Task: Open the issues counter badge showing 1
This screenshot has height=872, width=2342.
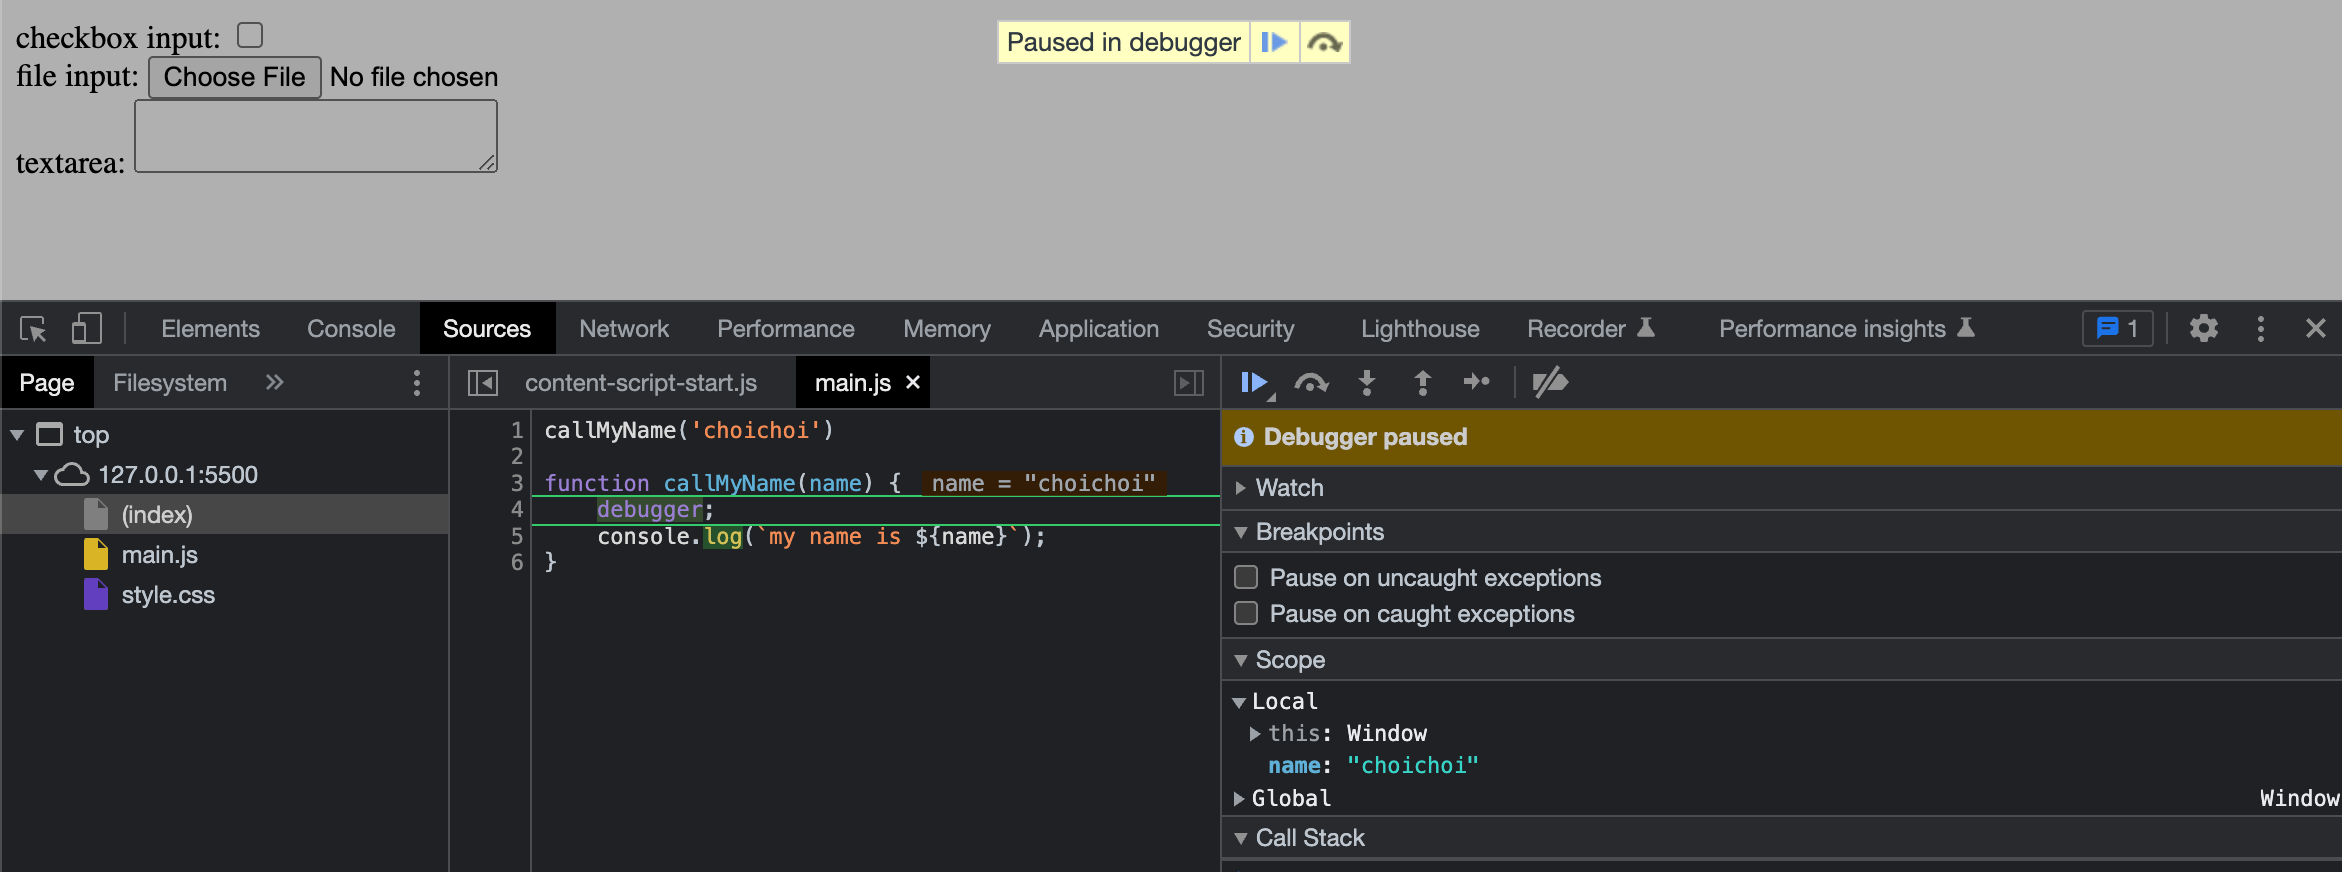Action: pos(2117,329)
